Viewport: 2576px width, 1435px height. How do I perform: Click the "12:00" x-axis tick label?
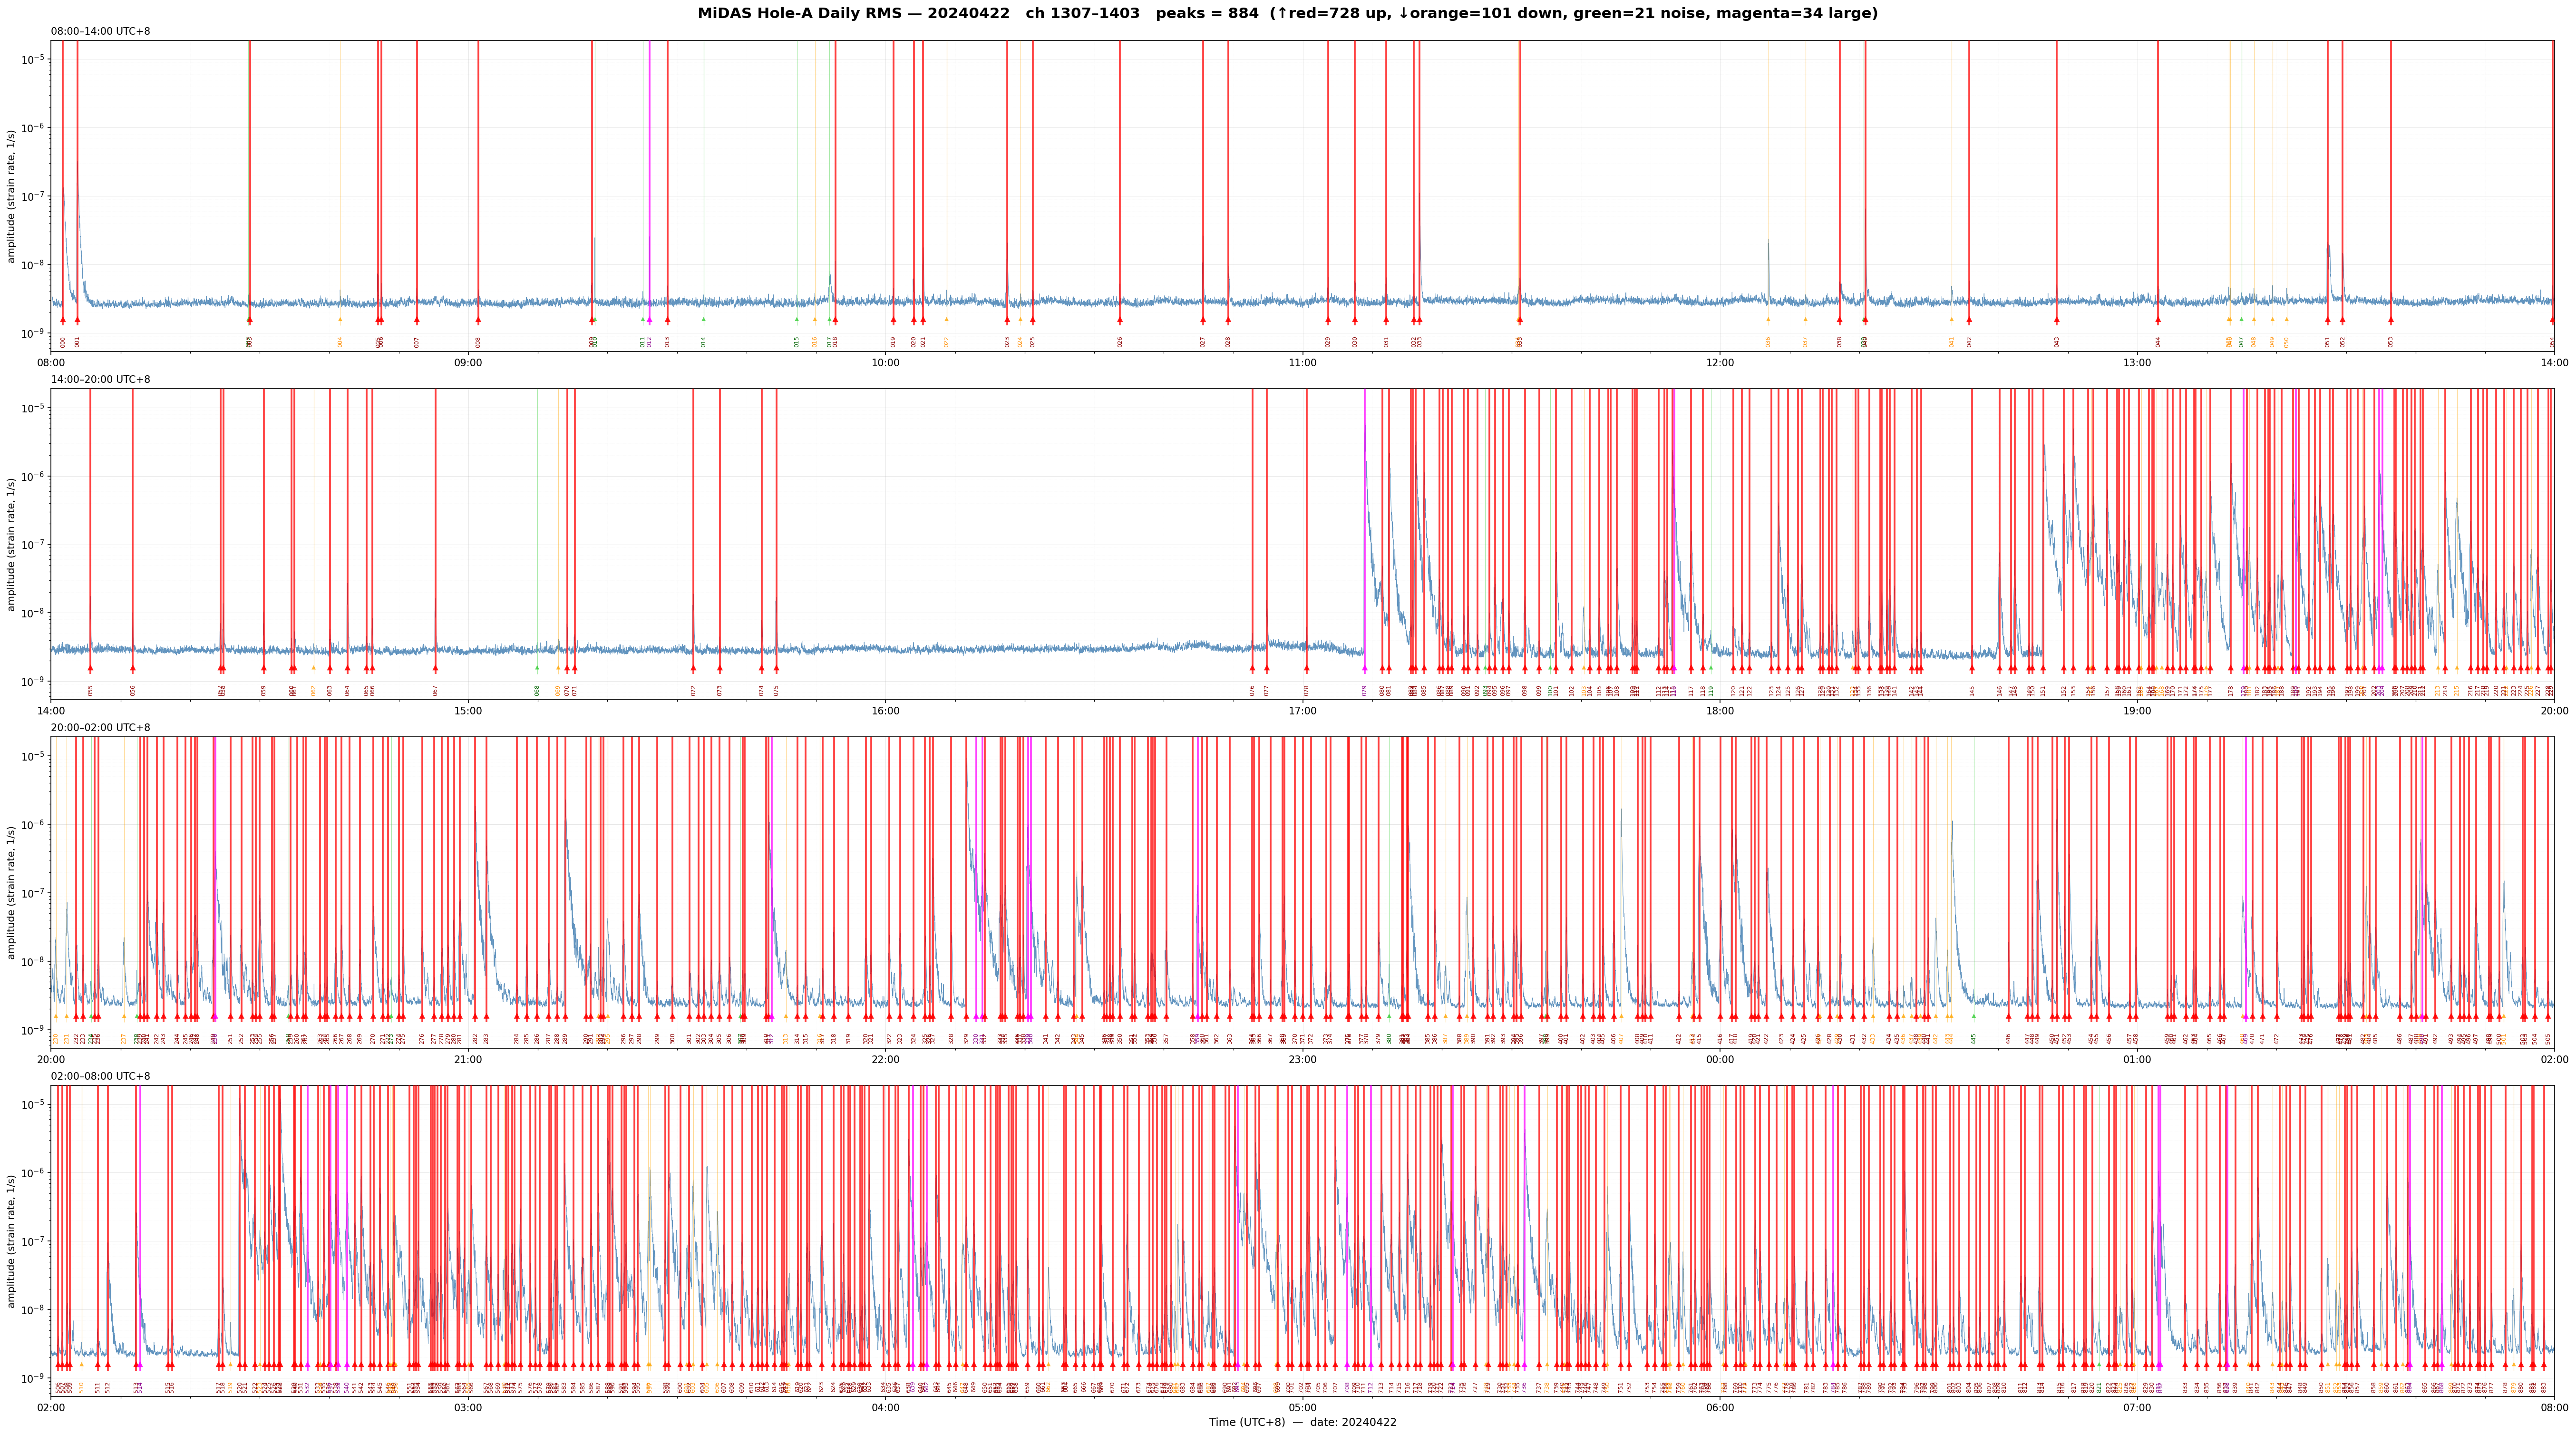pyautogui.click(x=1720, y=362)
